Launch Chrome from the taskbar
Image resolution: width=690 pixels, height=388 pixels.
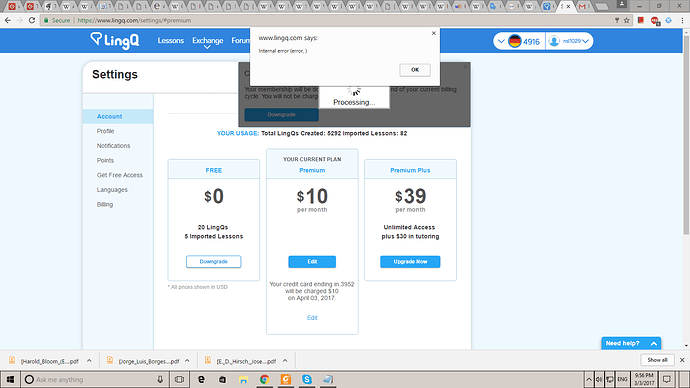pyautogui.click(x=264, y=379)
